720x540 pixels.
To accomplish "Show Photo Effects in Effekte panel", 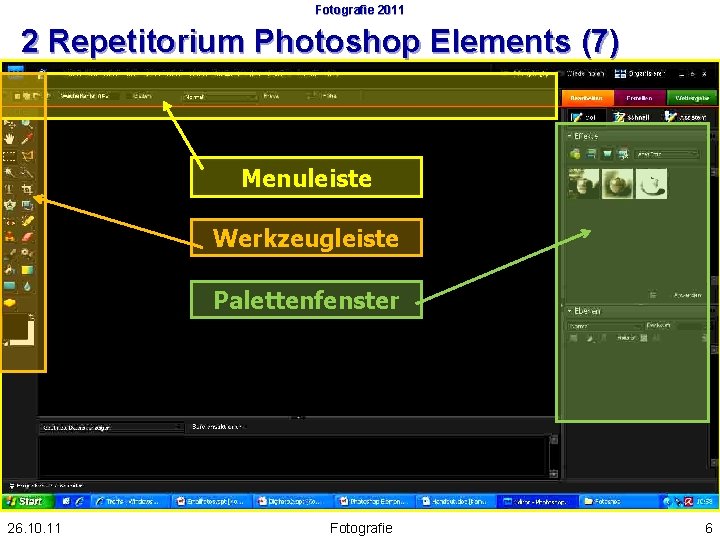I will coord(607,154).
